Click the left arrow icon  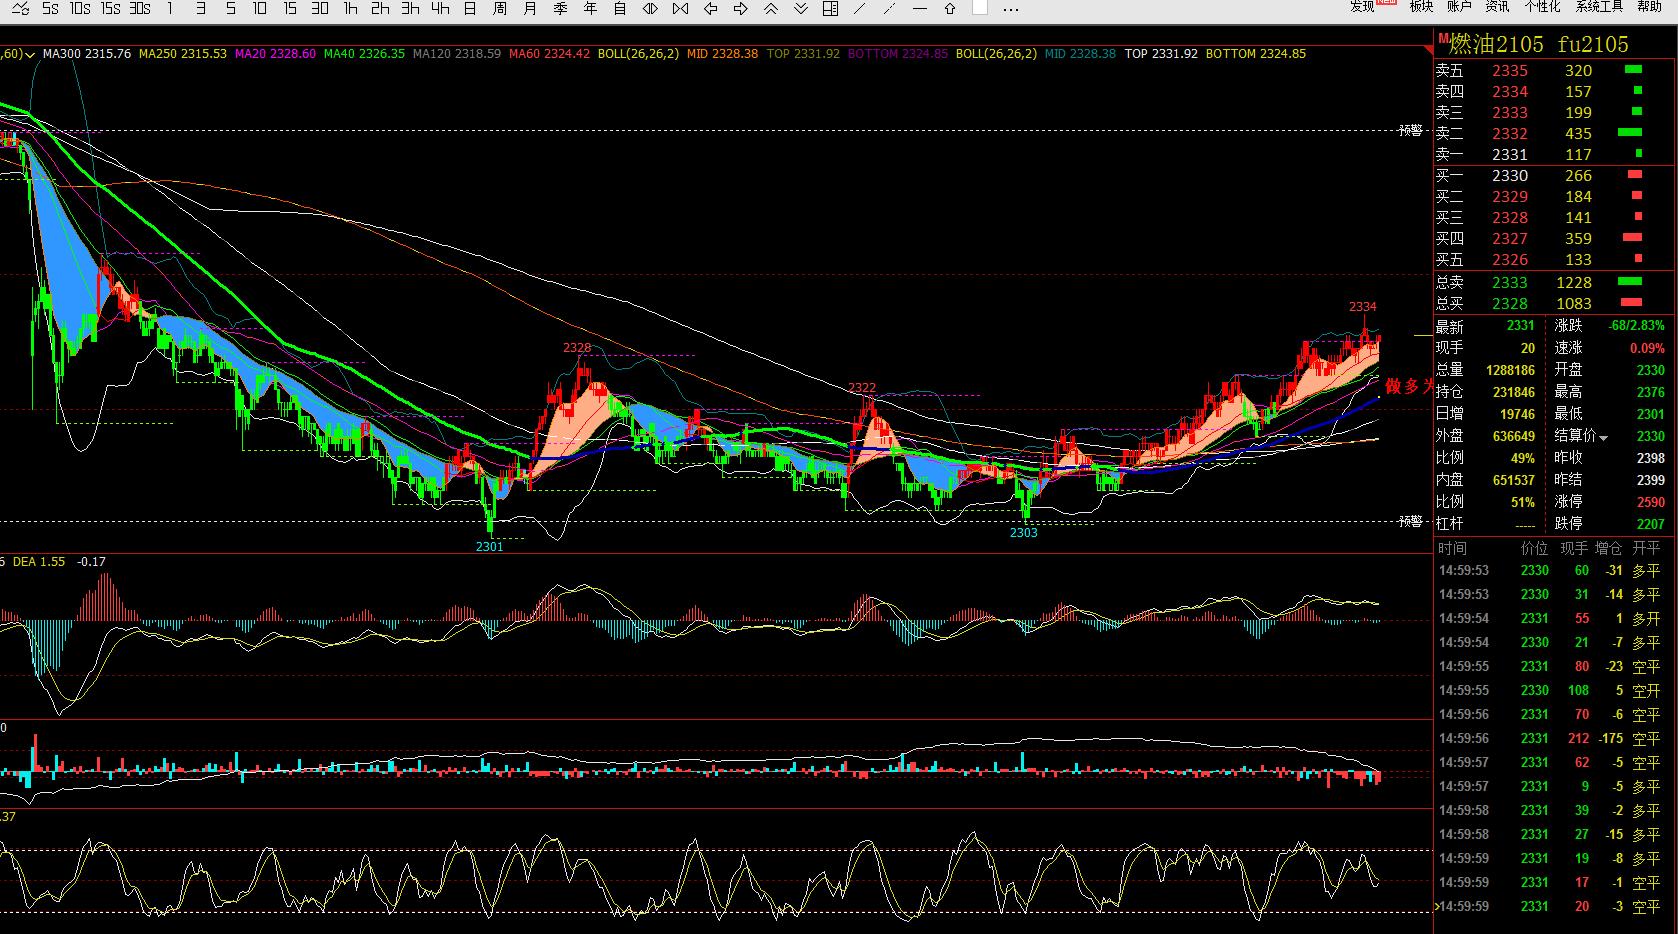point(710,8)
